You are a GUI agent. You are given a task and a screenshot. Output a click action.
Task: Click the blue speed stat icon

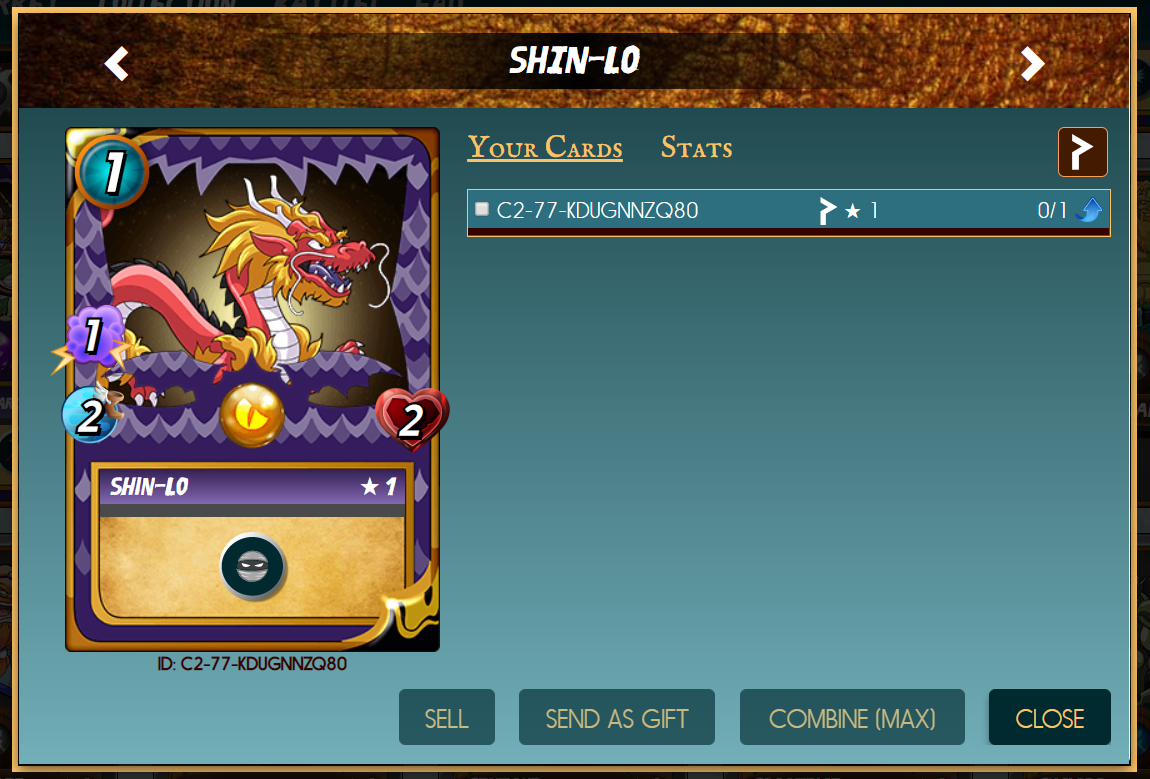[89, 415]
